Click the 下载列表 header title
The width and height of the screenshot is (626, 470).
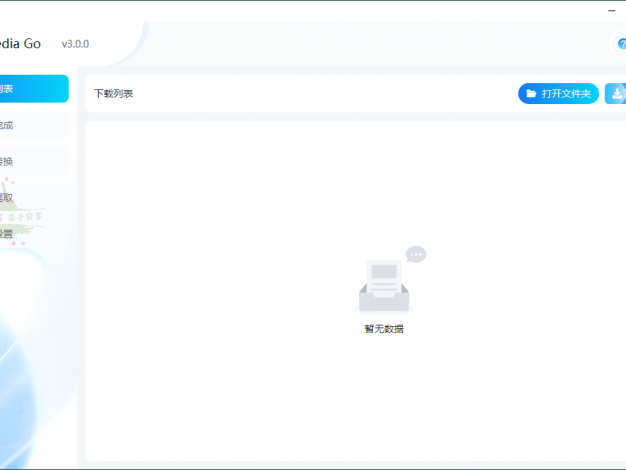[113, 94]
